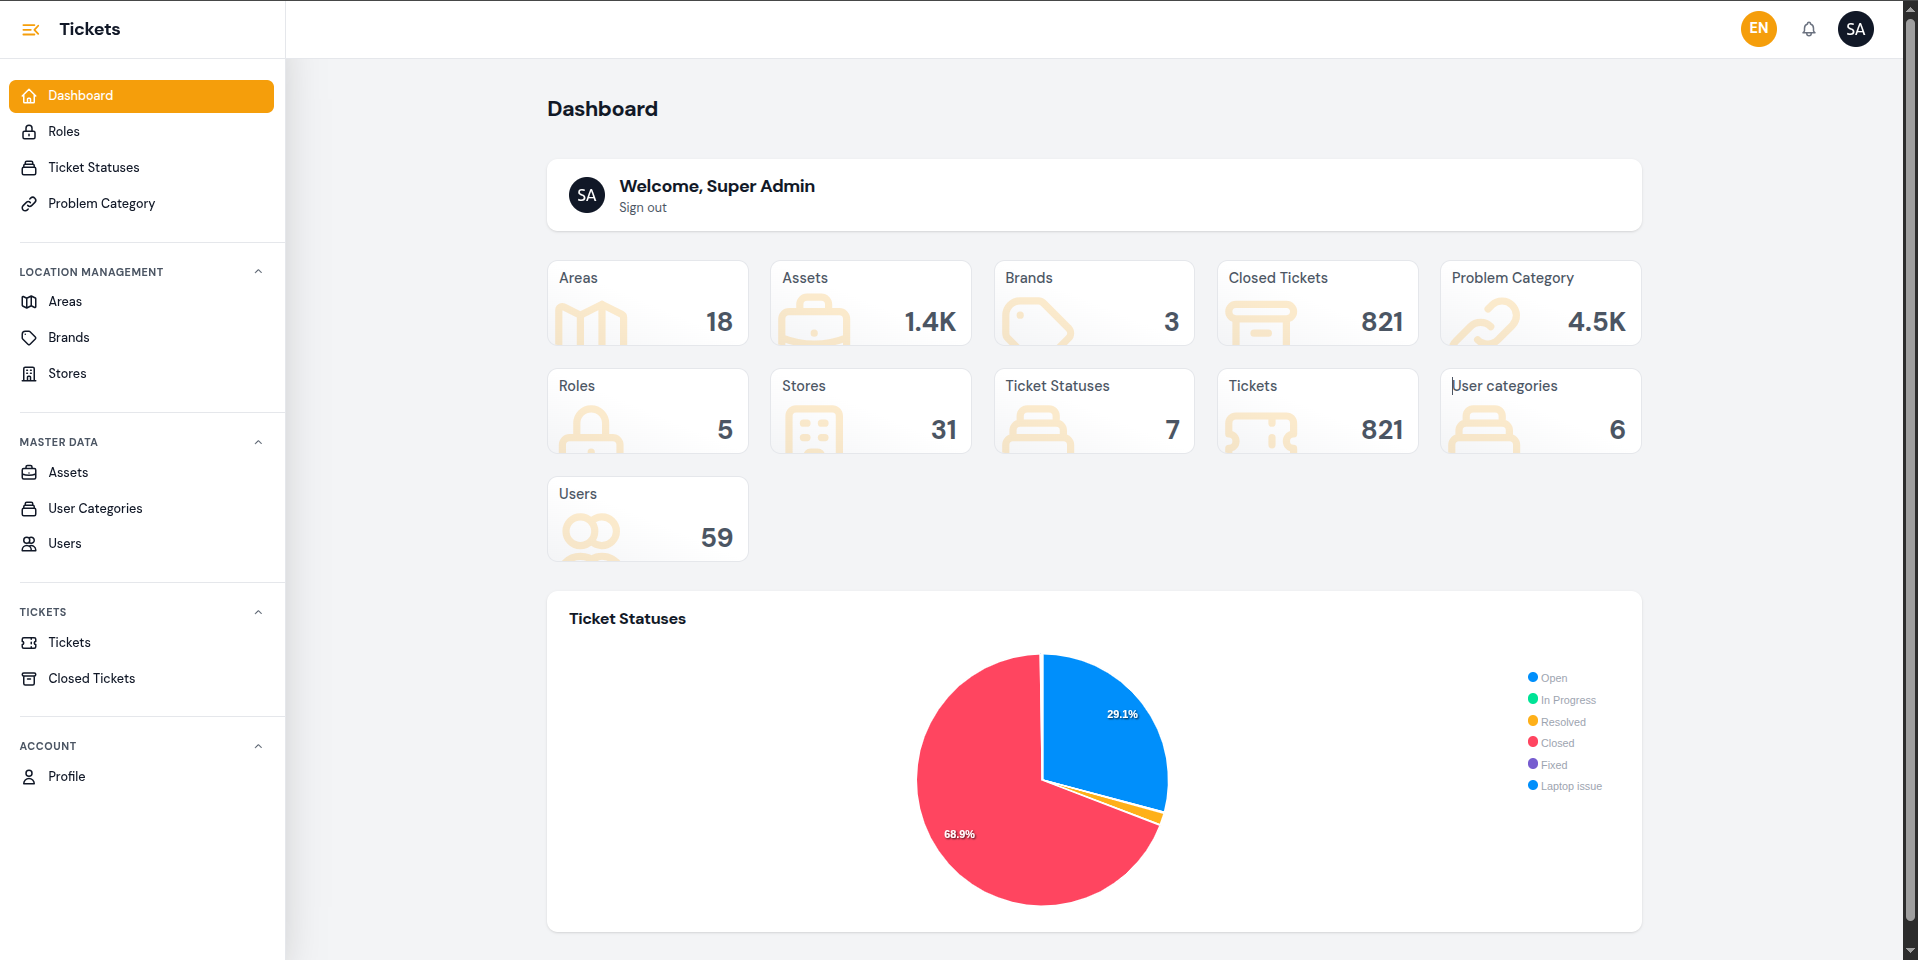Viewport: 1918px width, 960px height.
Task: Open the SA profile avatar
Action: coord(1855,29)
